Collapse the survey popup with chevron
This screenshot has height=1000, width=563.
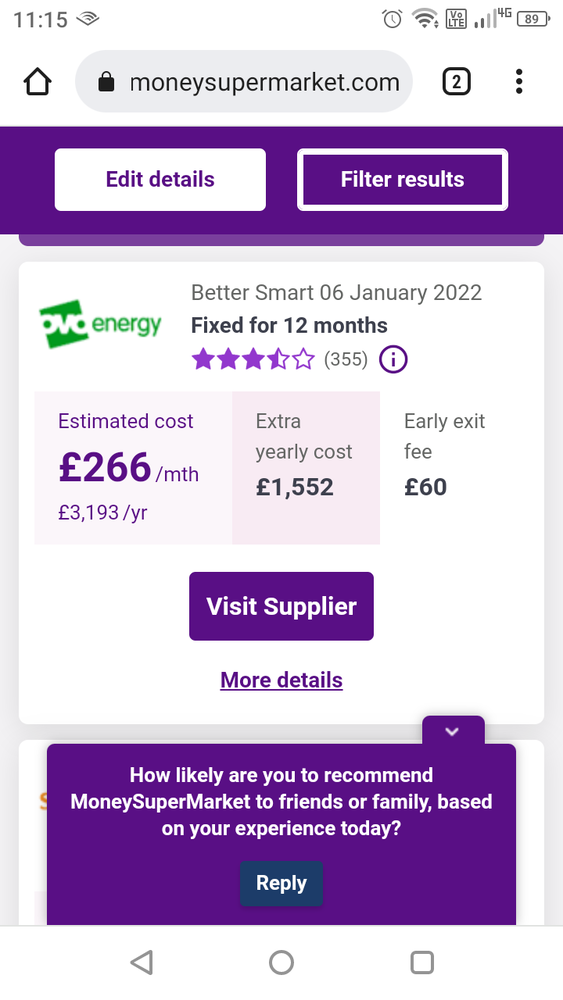[x=453, y=731]
